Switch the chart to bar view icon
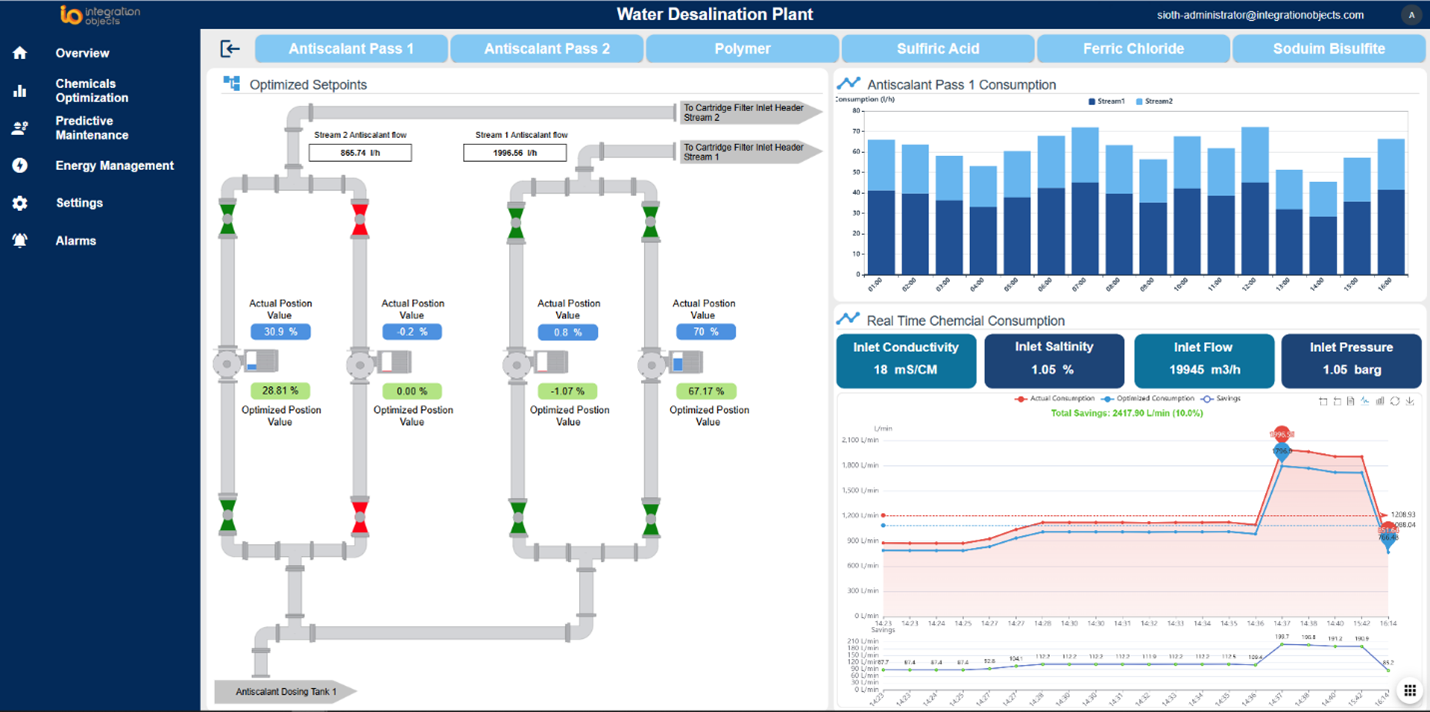Image resolution: width=1430 pixels, height=712 pixels. coord(1380,401)
